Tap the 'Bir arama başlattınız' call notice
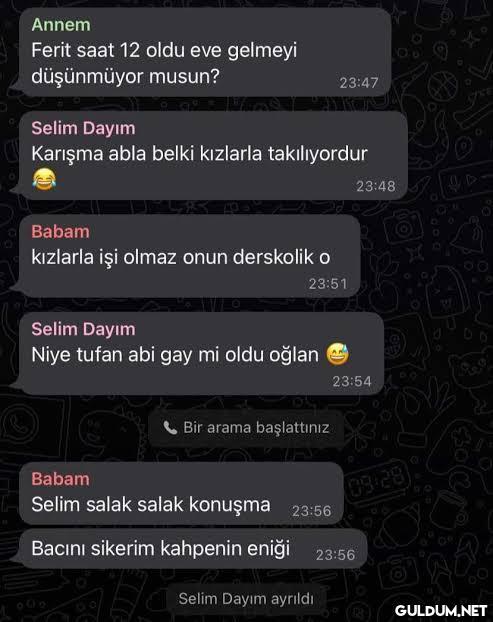This screenshot has width=493, height=622. [x=246, y=428]
